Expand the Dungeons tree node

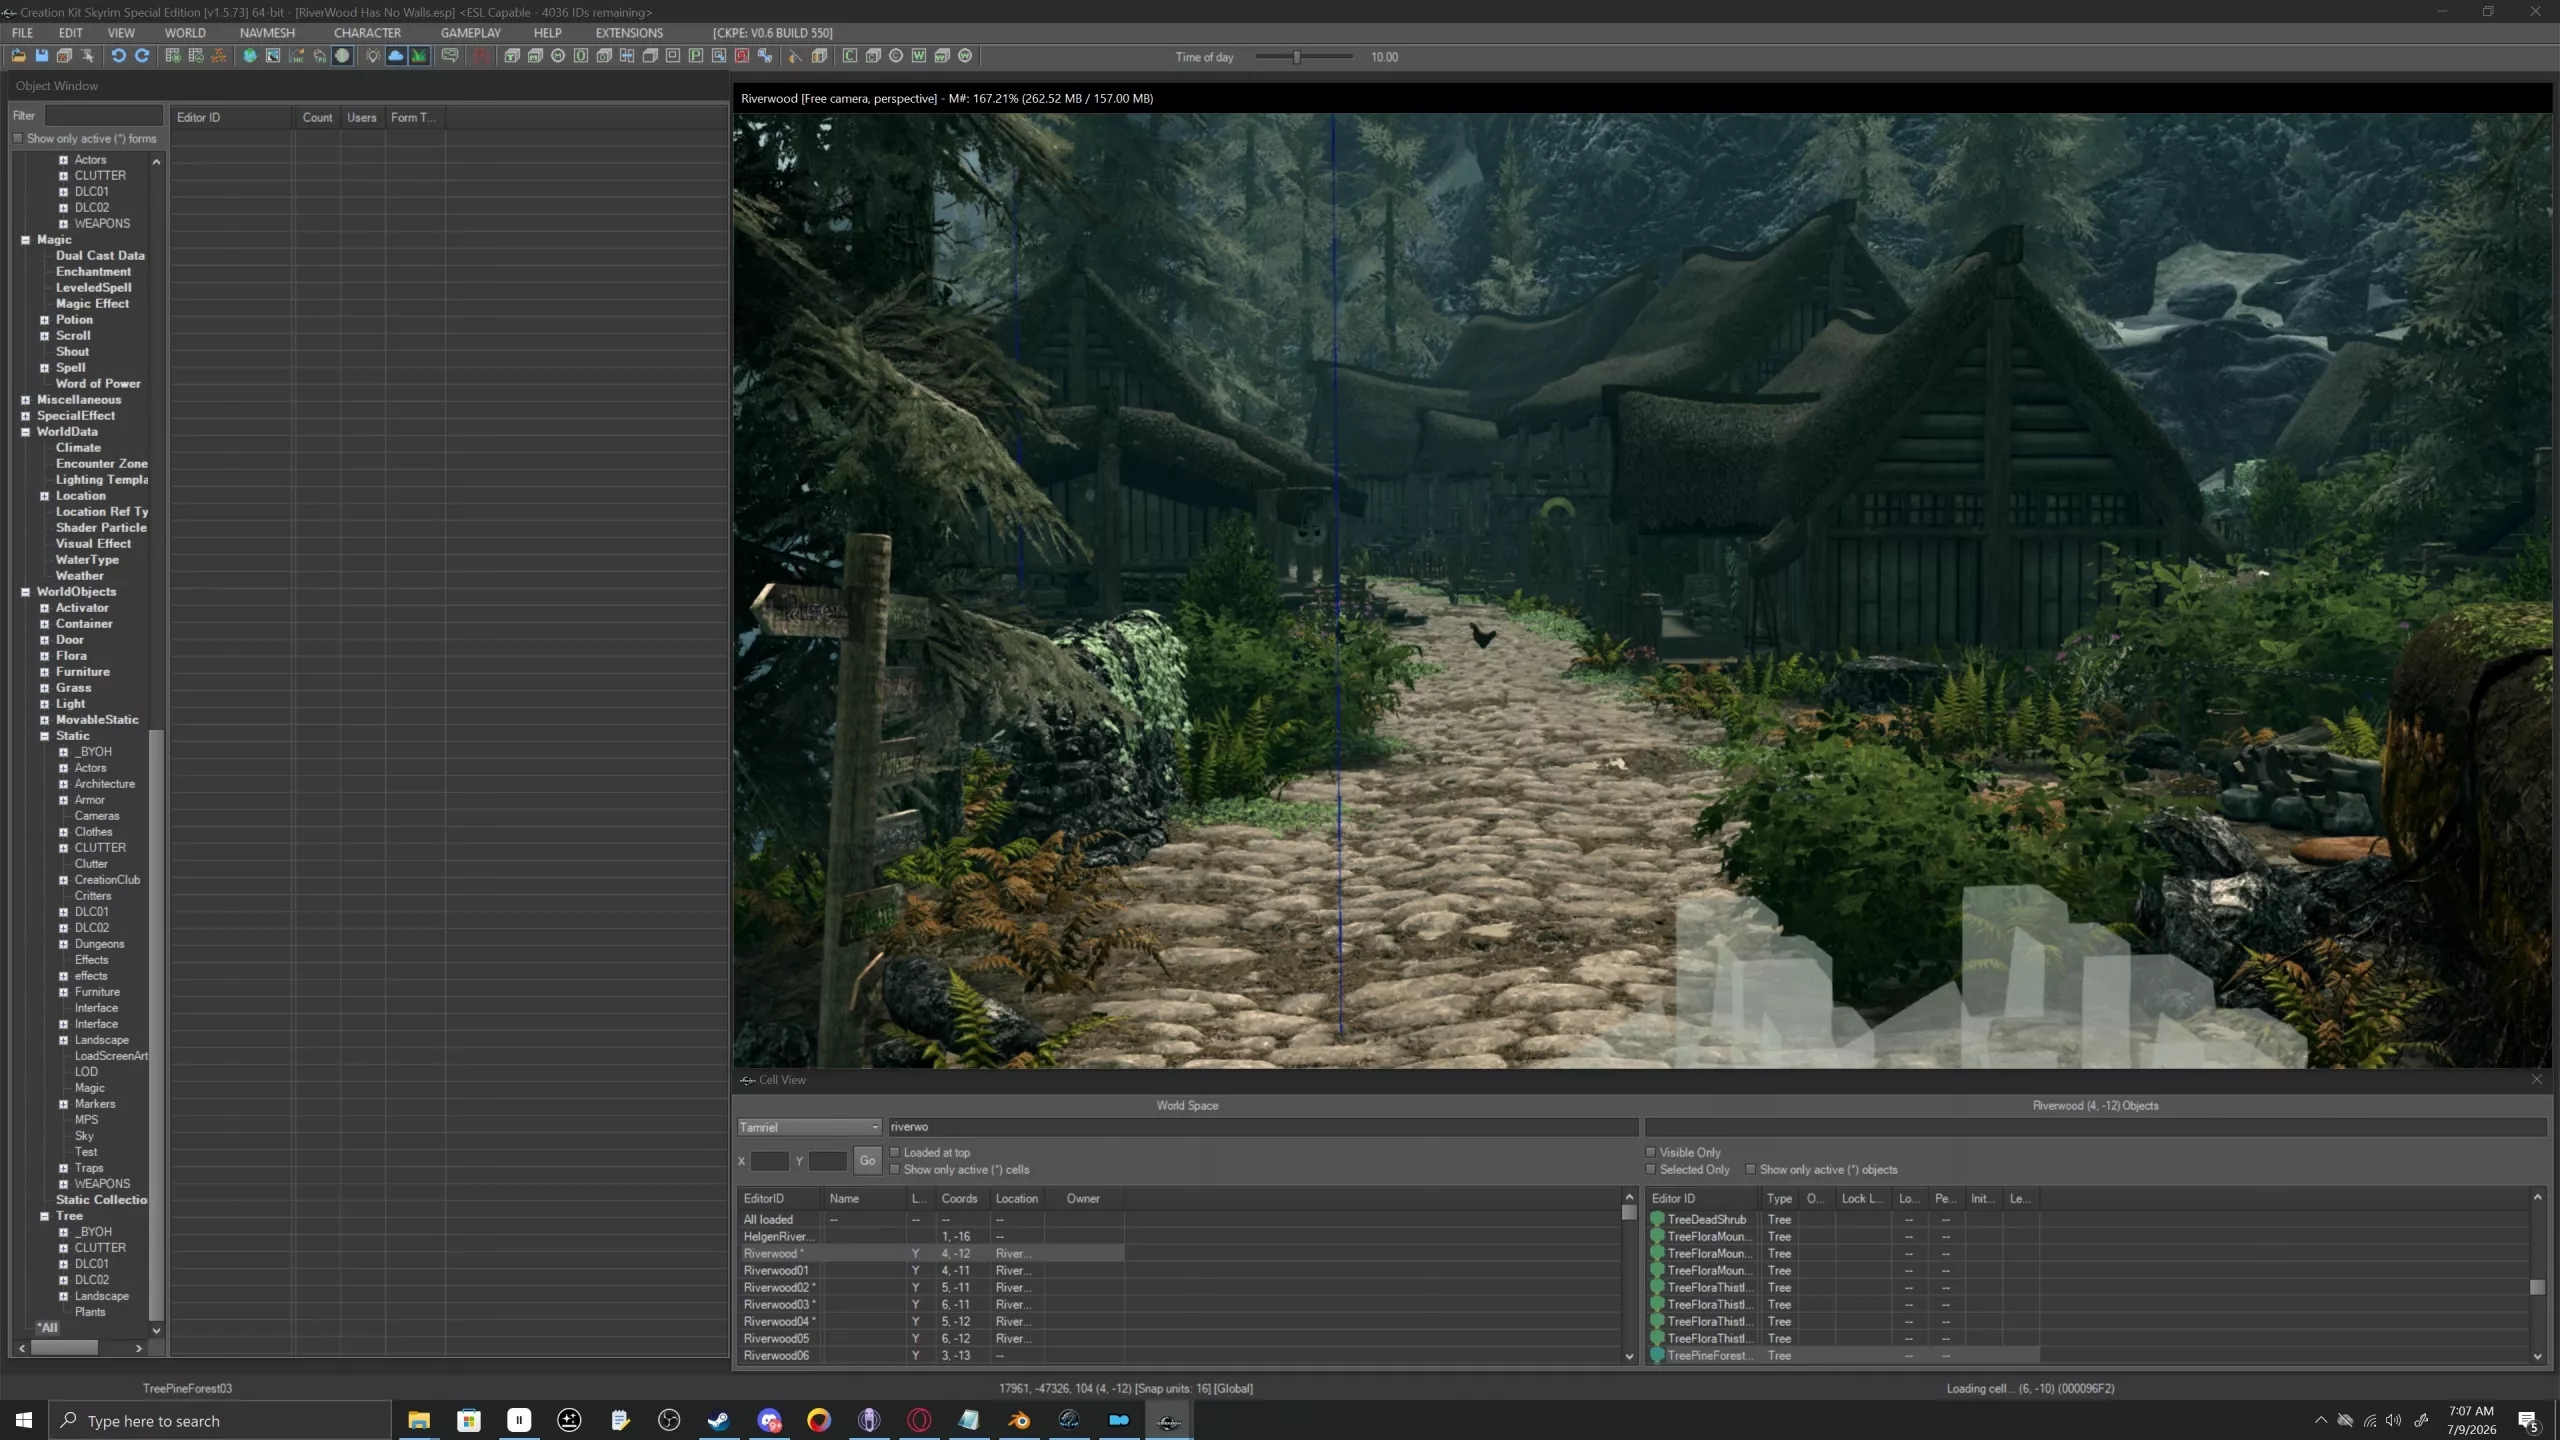63,944
